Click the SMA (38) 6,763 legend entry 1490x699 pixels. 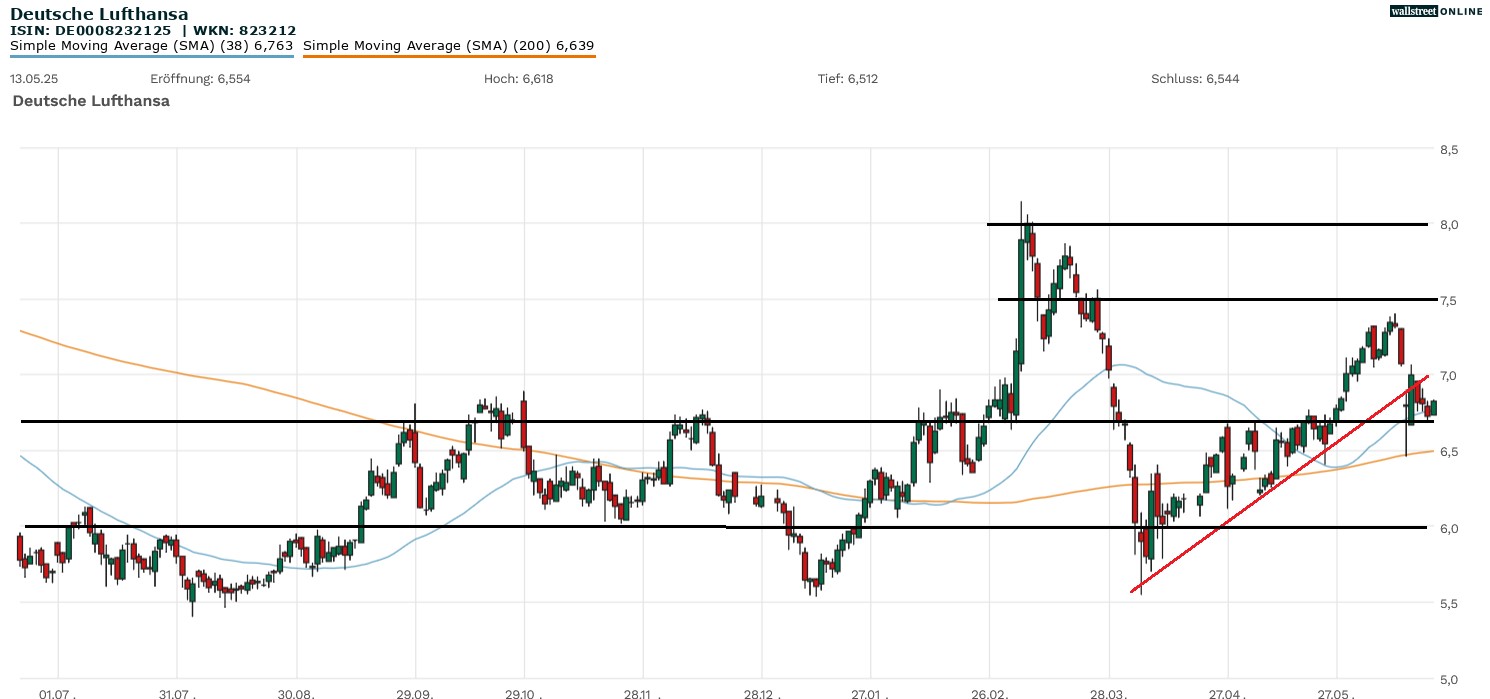151,46
